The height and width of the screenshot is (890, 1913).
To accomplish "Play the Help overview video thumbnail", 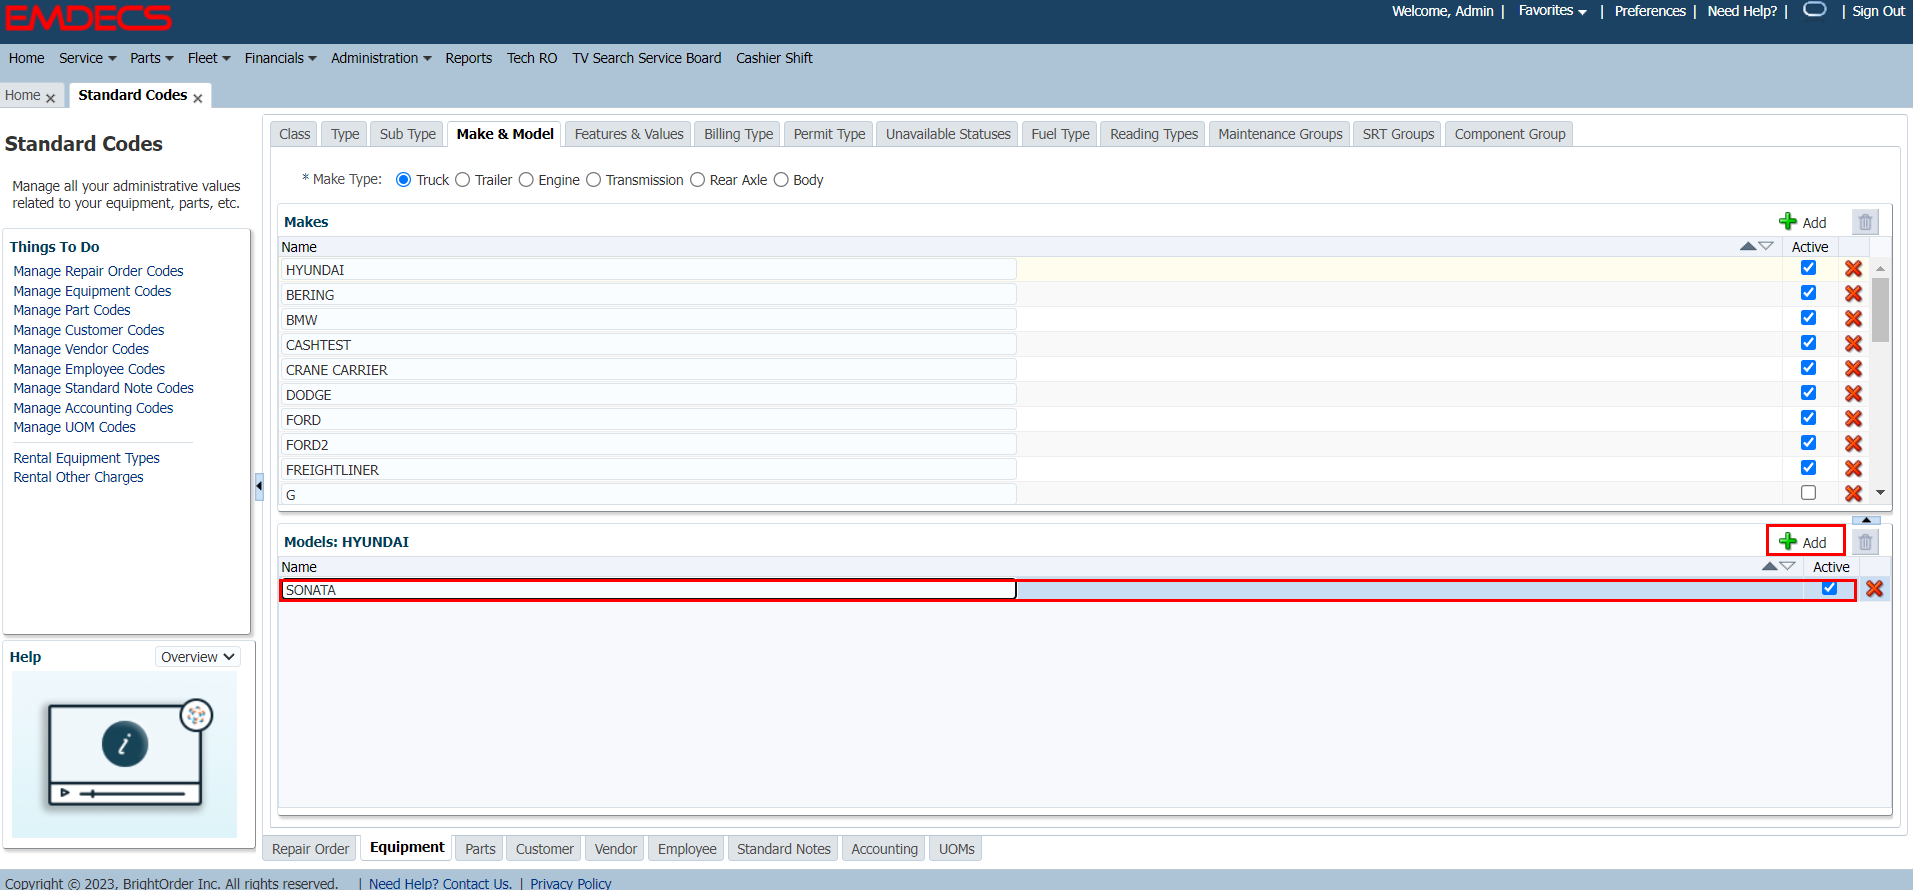I will (125, 753).
